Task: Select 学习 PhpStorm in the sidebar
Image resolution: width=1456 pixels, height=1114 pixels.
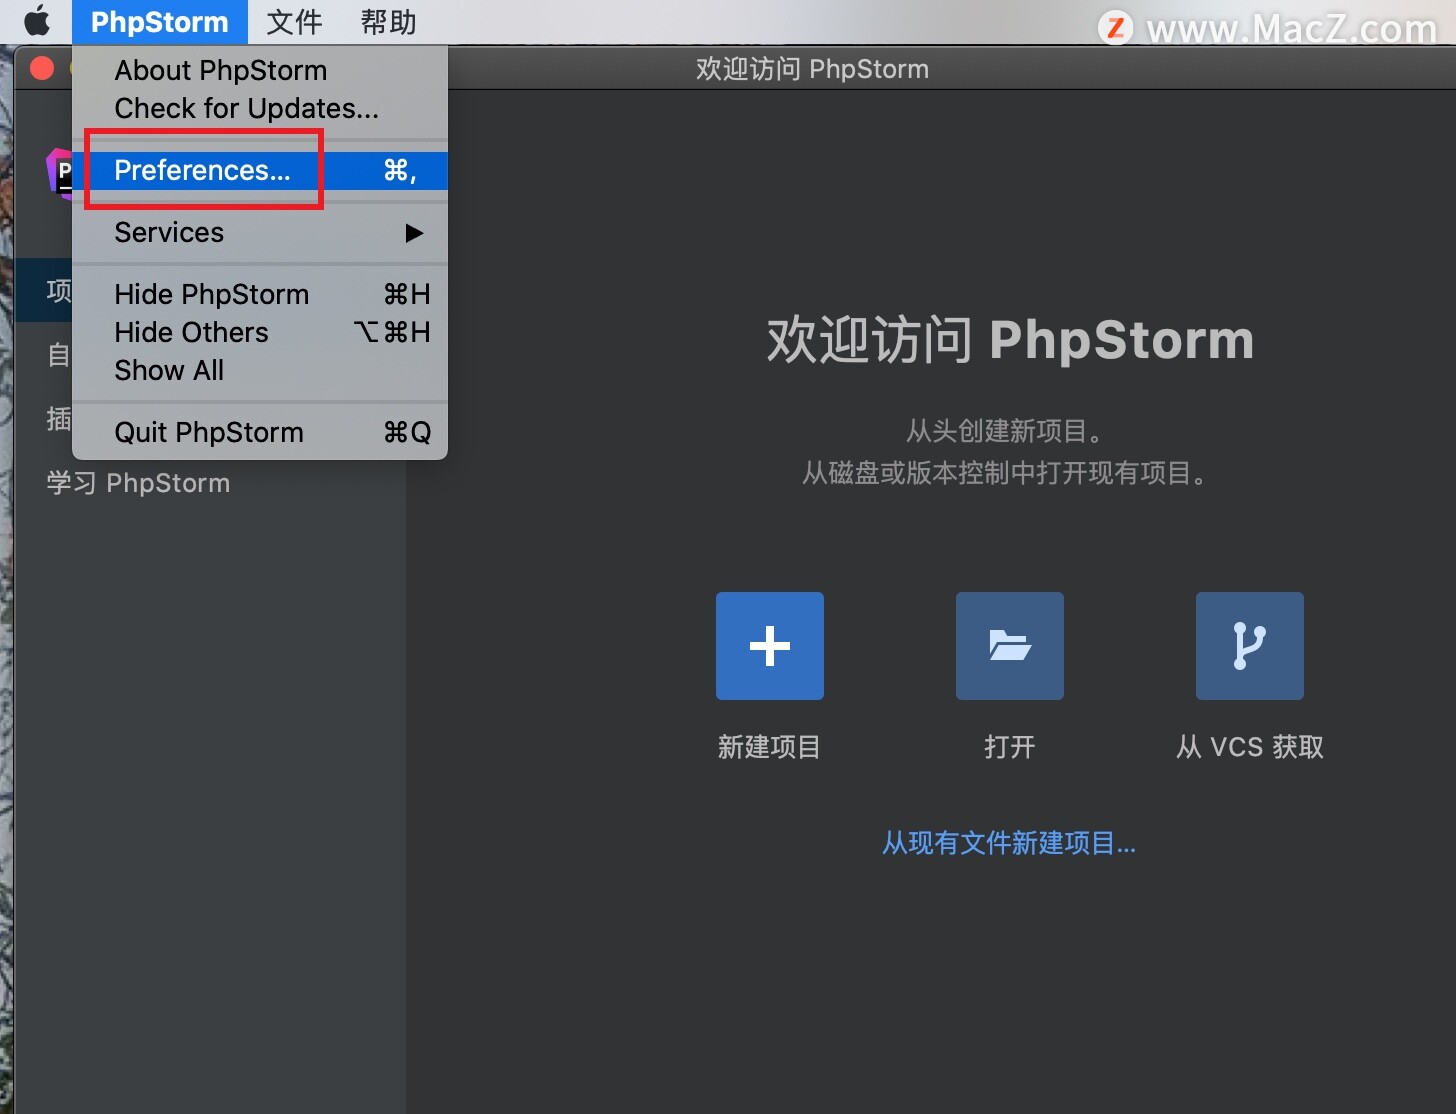Action: (138, 483)
